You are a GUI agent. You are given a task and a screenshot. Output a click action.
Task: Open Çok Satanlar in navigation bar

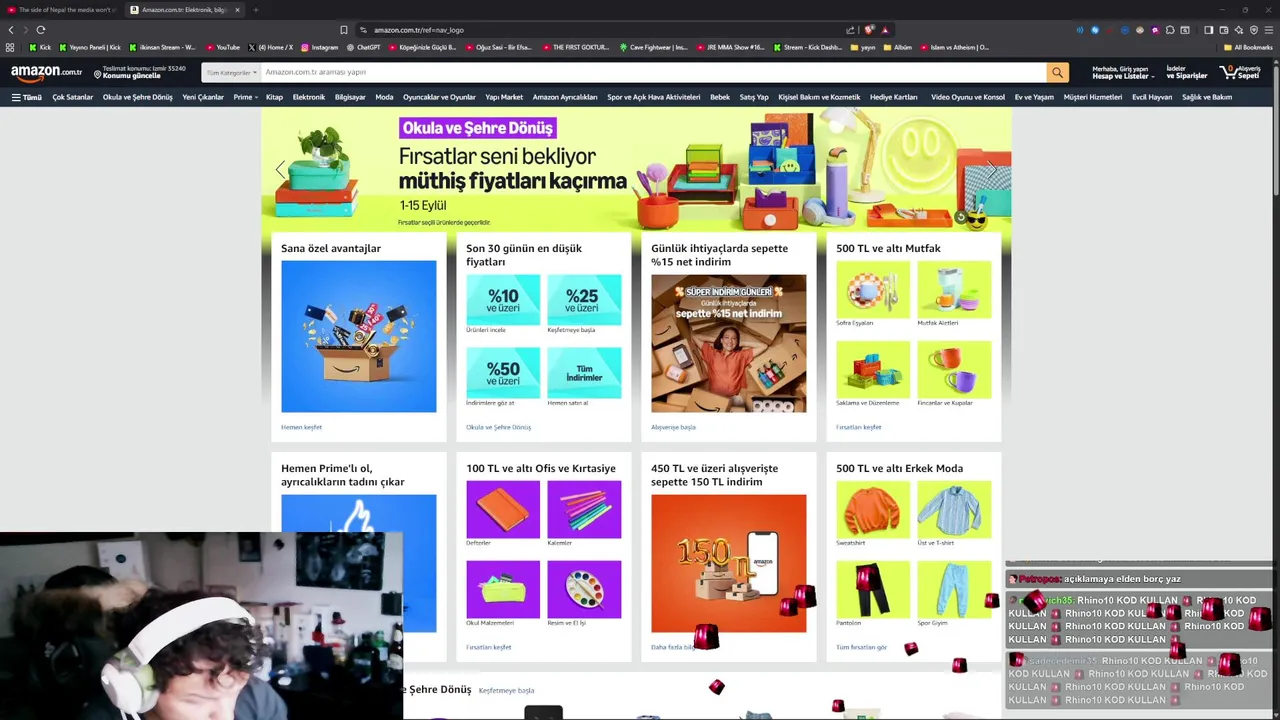[73, 97]
